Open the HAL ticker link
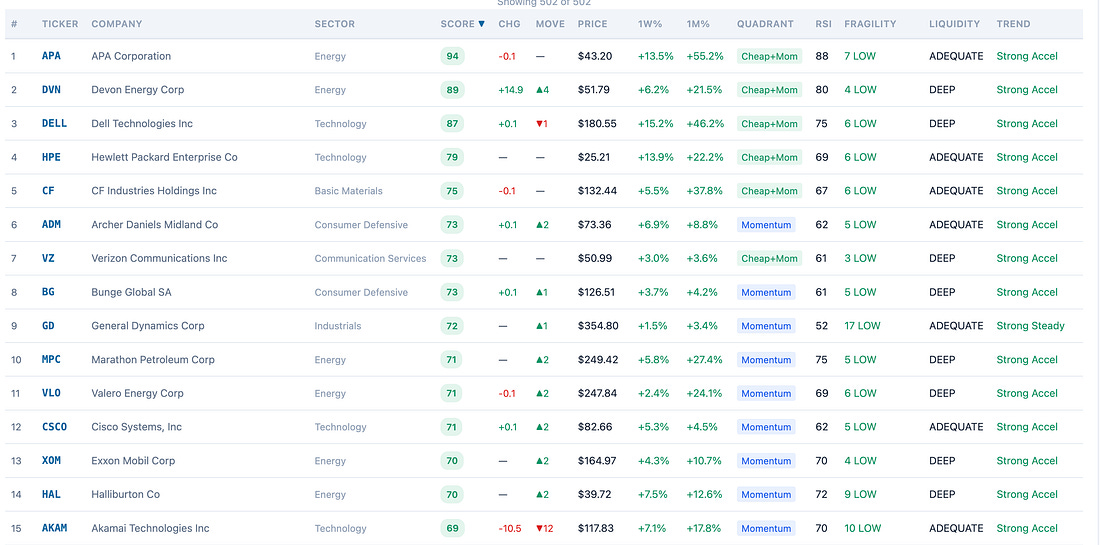The width and height of the screenshot is (1100, 545). coord(51,494)
